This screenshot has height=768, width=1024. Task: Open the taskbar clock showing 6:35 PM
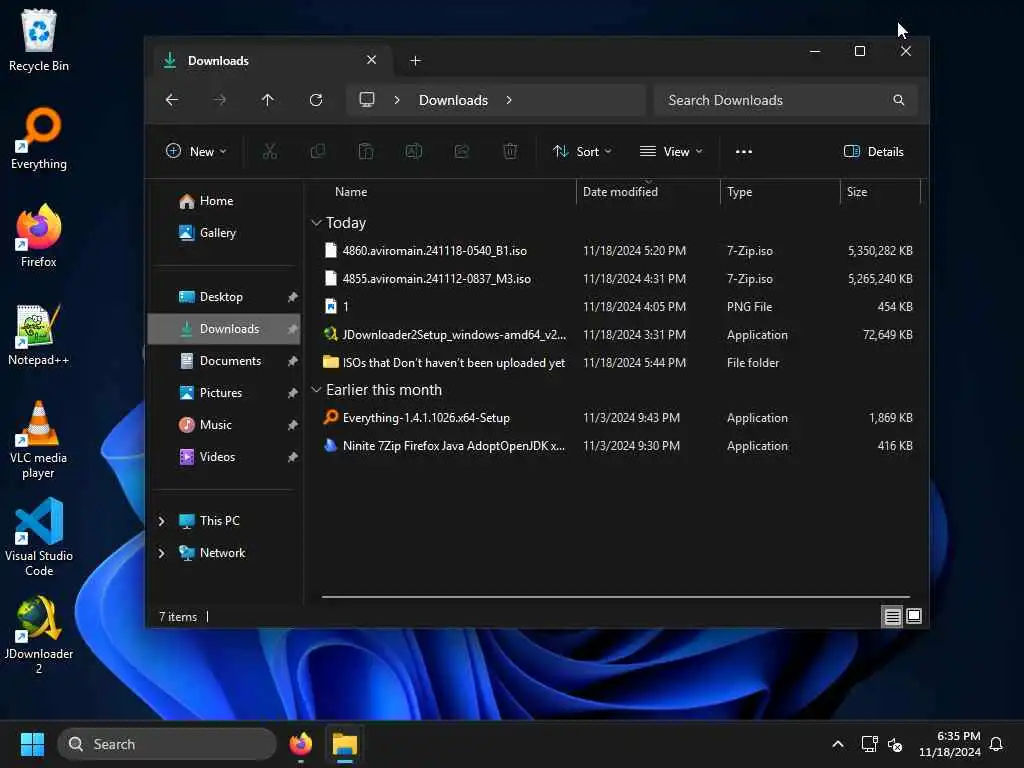[950, 744]
